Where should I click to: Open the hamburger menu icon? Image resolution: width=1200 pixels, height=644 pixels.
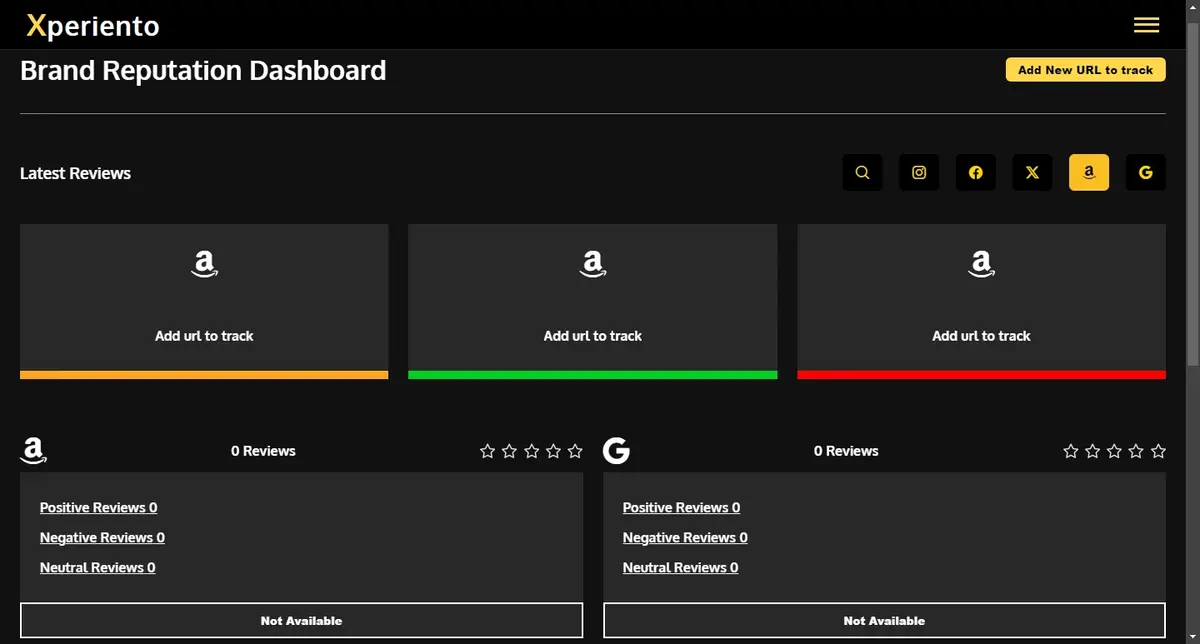(1146, 25)
